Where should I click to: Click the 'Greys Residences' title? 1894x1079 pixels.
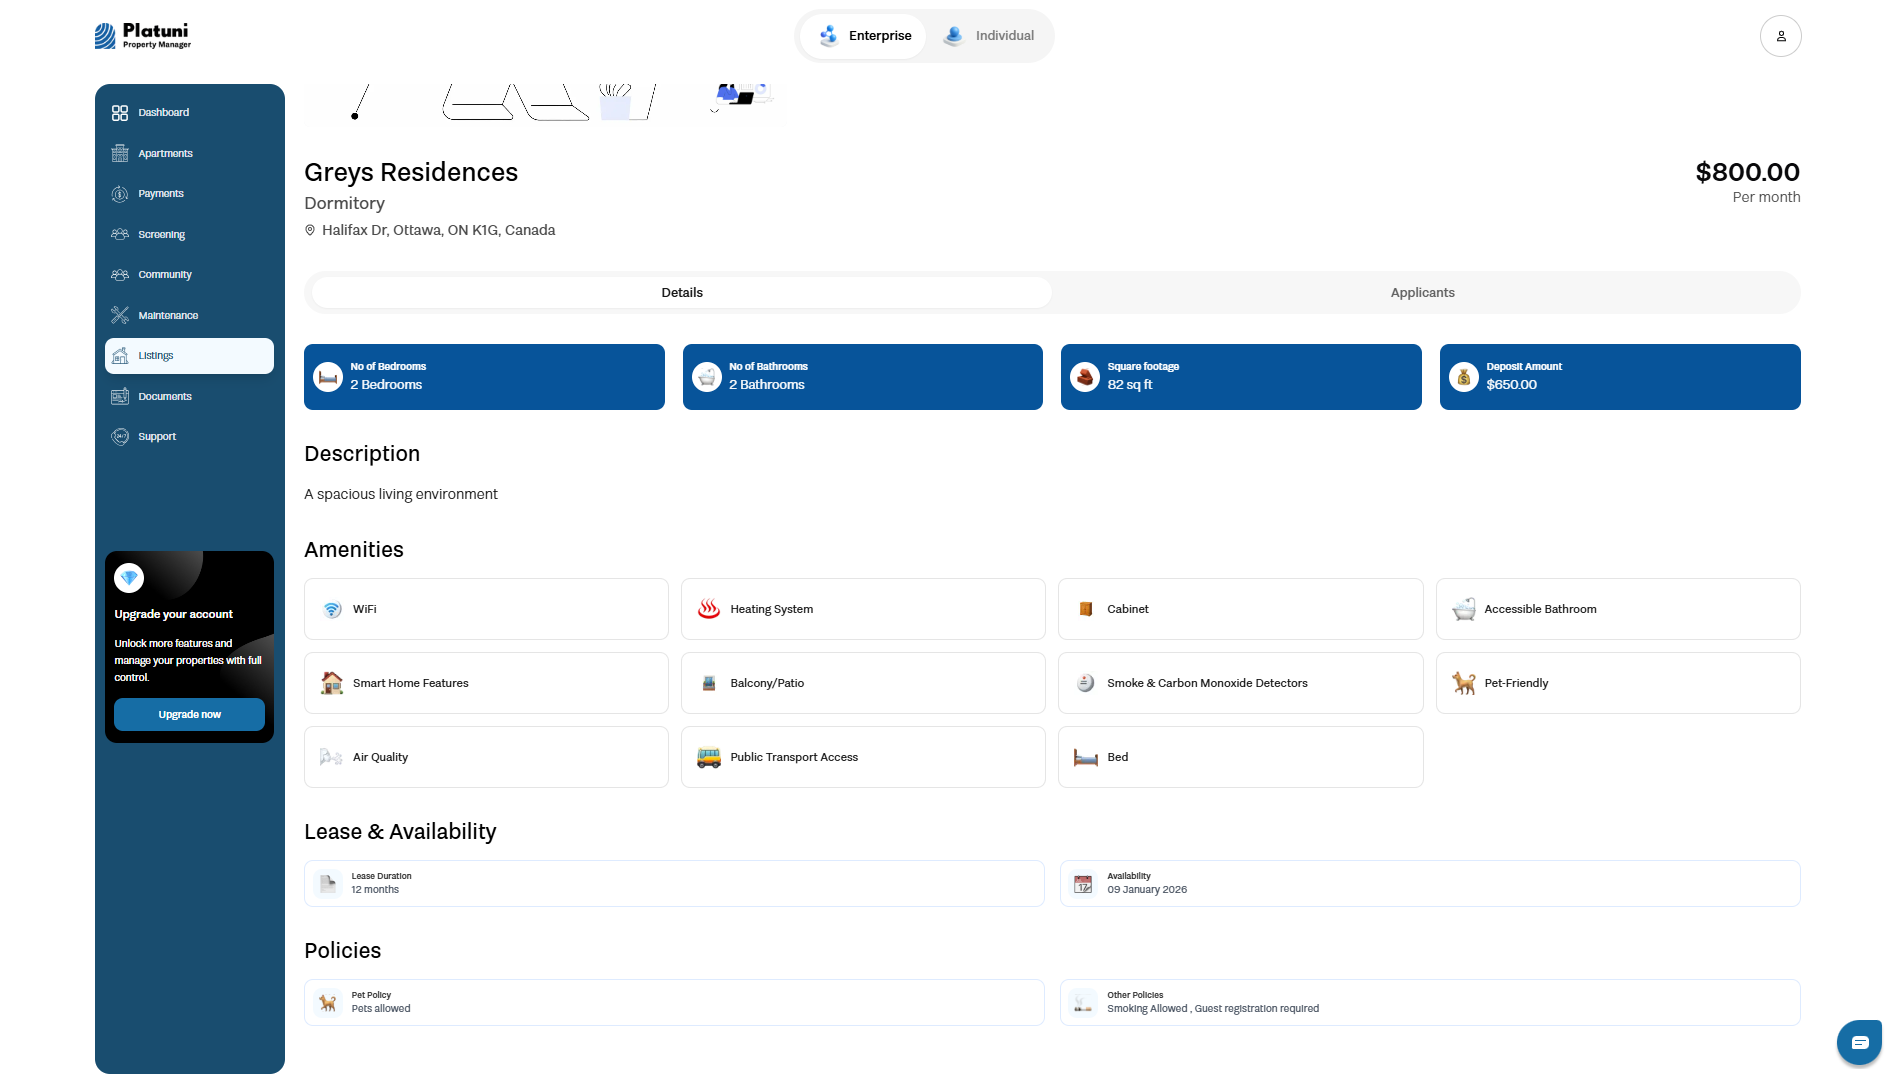tap(411, 172)
